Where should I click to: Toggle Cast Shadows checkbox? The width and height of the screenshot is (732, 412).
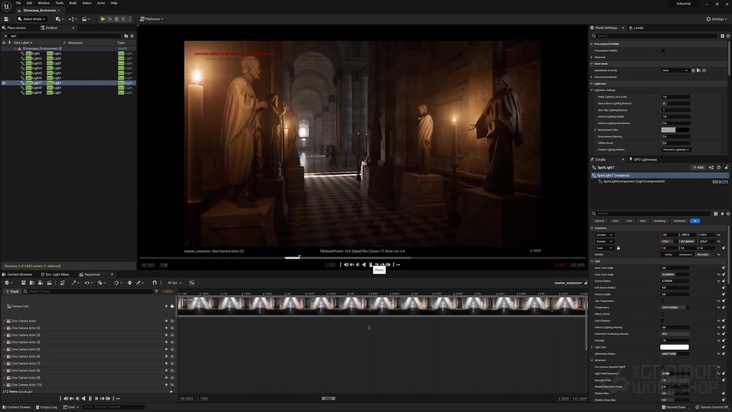coord(663,321)
